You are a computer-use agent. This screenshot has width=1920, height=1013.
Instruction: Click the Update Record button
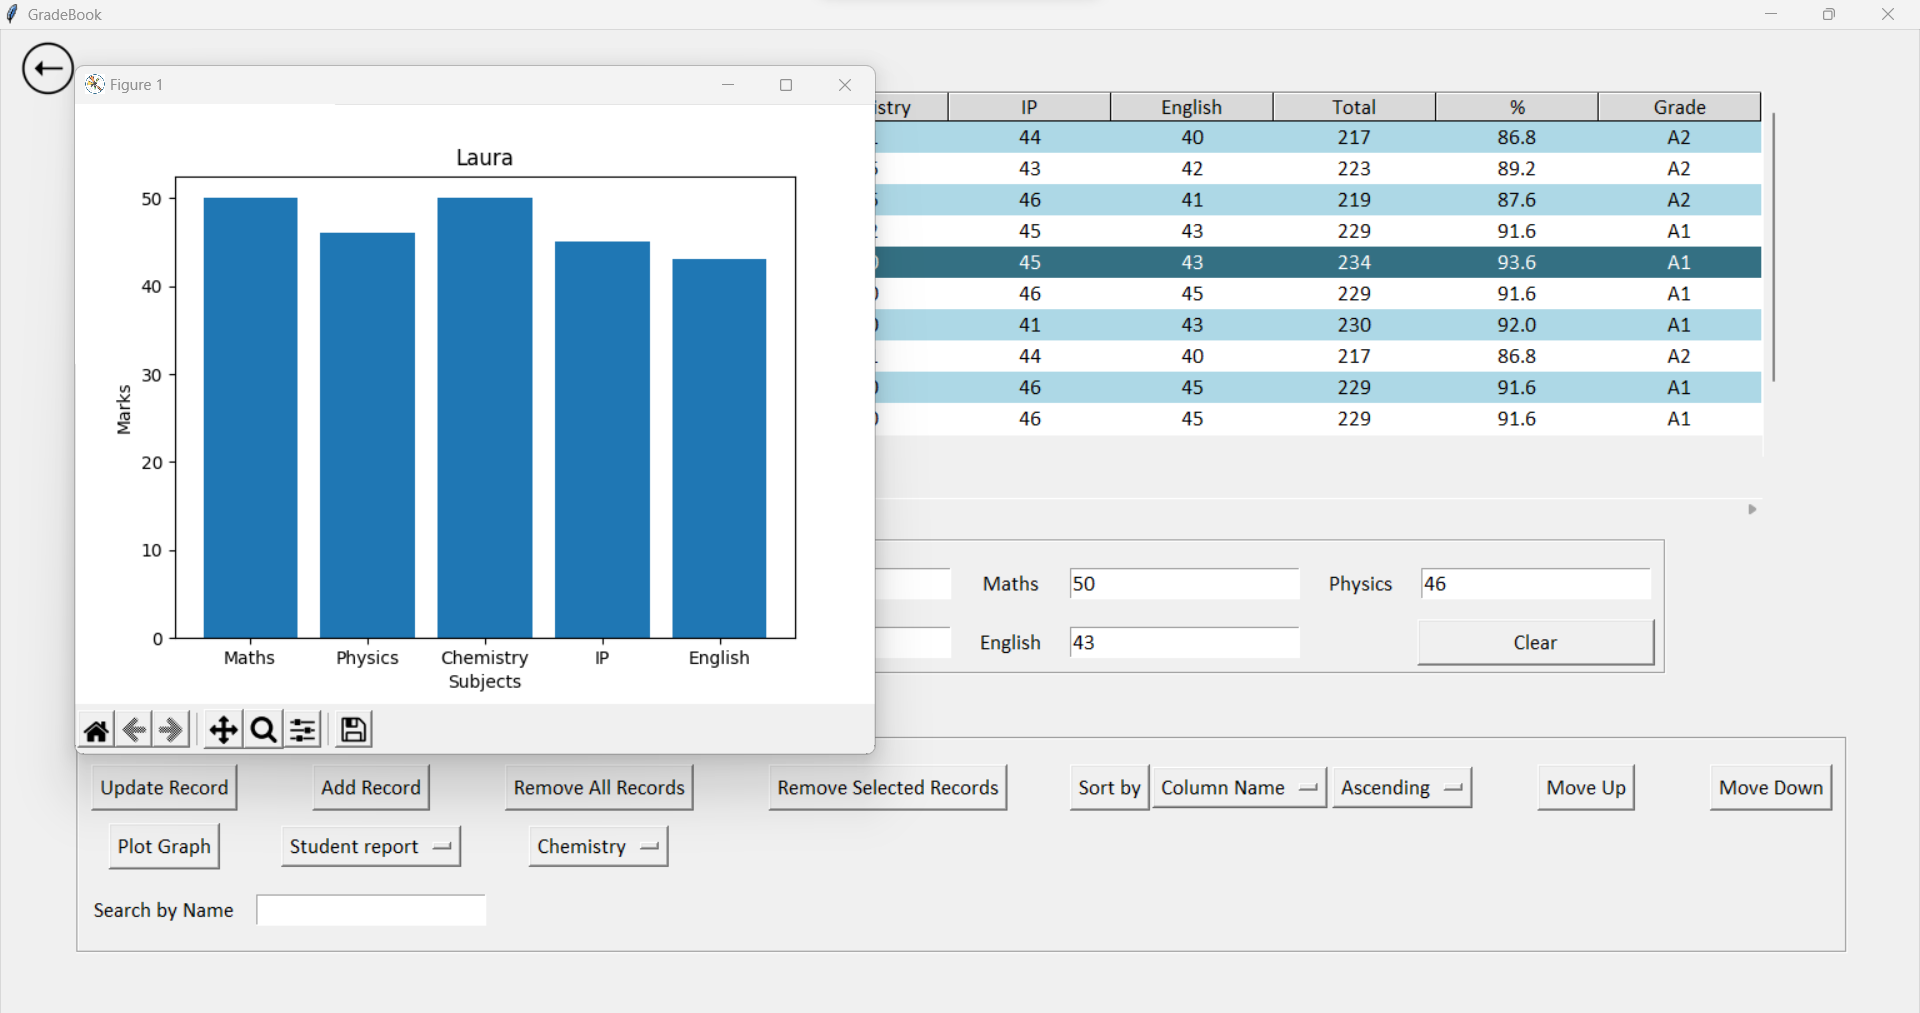coord(163,787)
